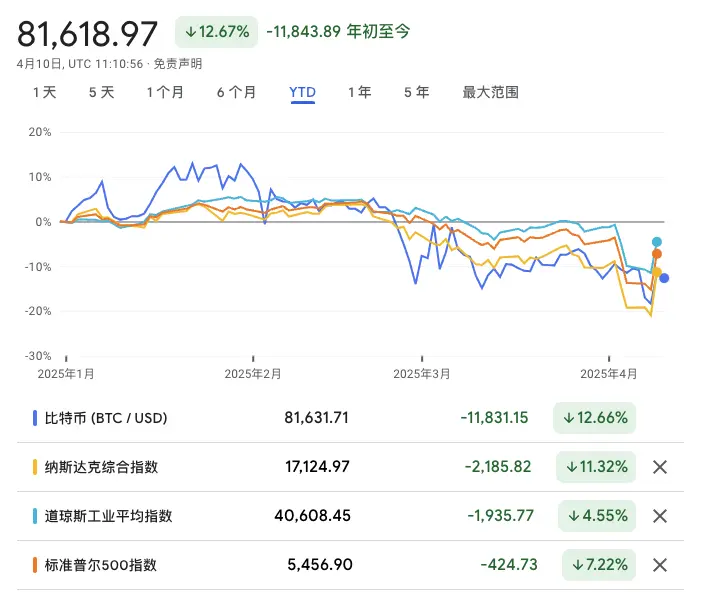Switch to the 1 年 range
Screen dimensions: 702x597
pyautogui.click(x=360, y=92)
